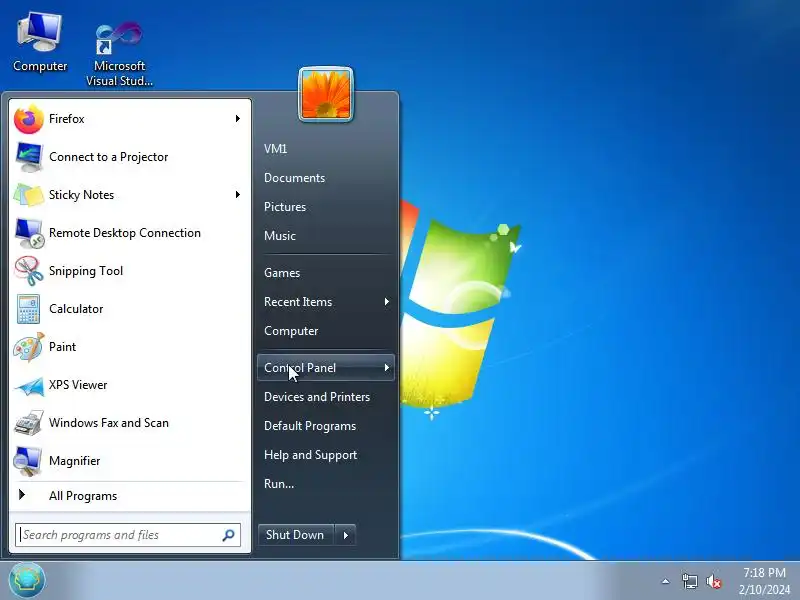The image size is (800, 600).
Task: Open the Run... dialog
Action: tap(279, 484)
